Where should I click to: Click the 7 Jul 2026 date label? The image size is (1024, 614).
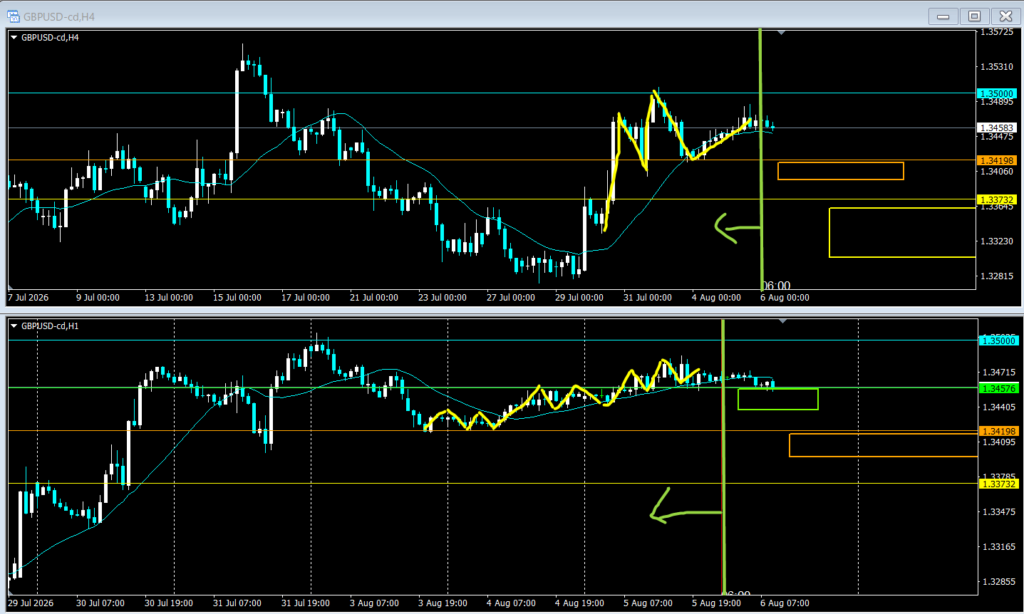click(x=28, y=297)
